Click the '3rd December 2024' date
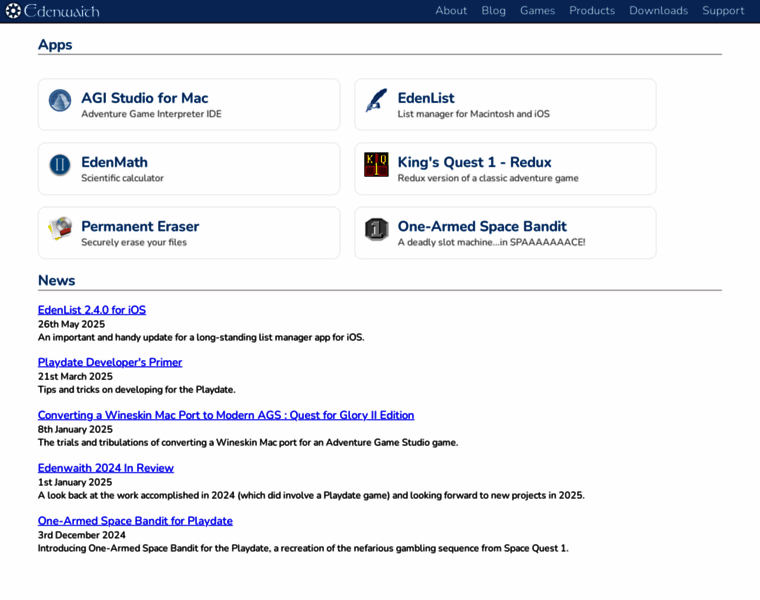 81,535
